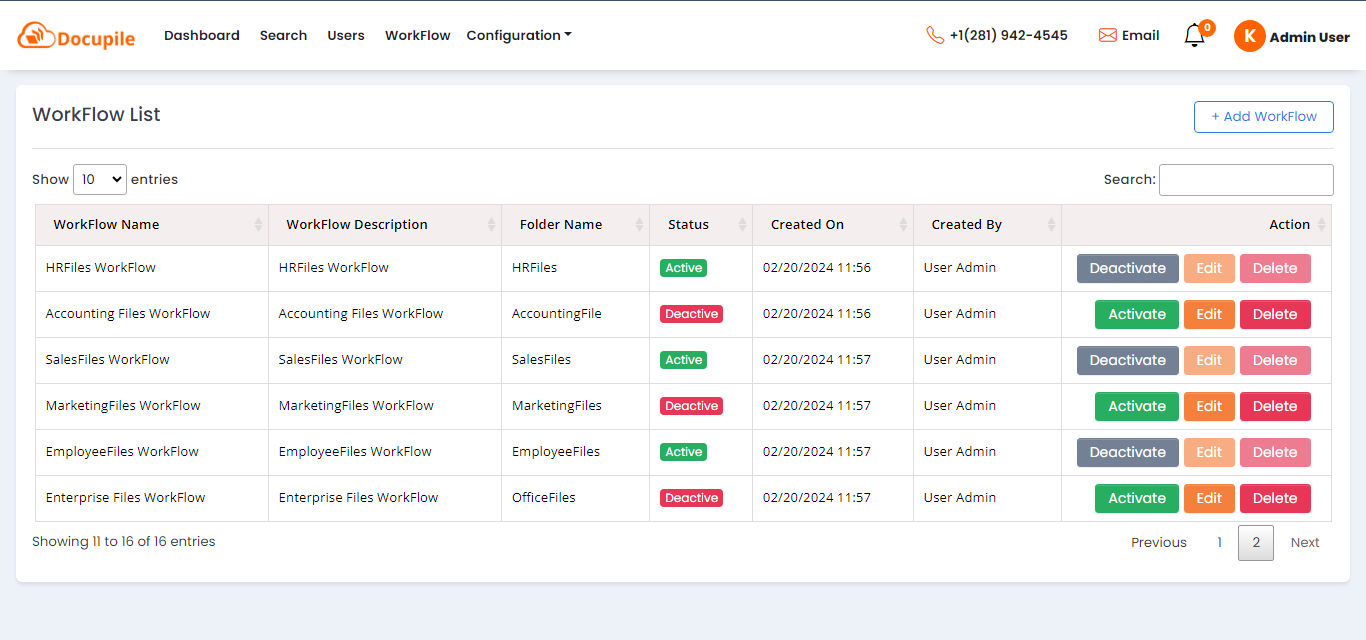Activate the Enterprise Files WorkFlow
This screenshot has height=640, width=1366.
(1136, 498)
